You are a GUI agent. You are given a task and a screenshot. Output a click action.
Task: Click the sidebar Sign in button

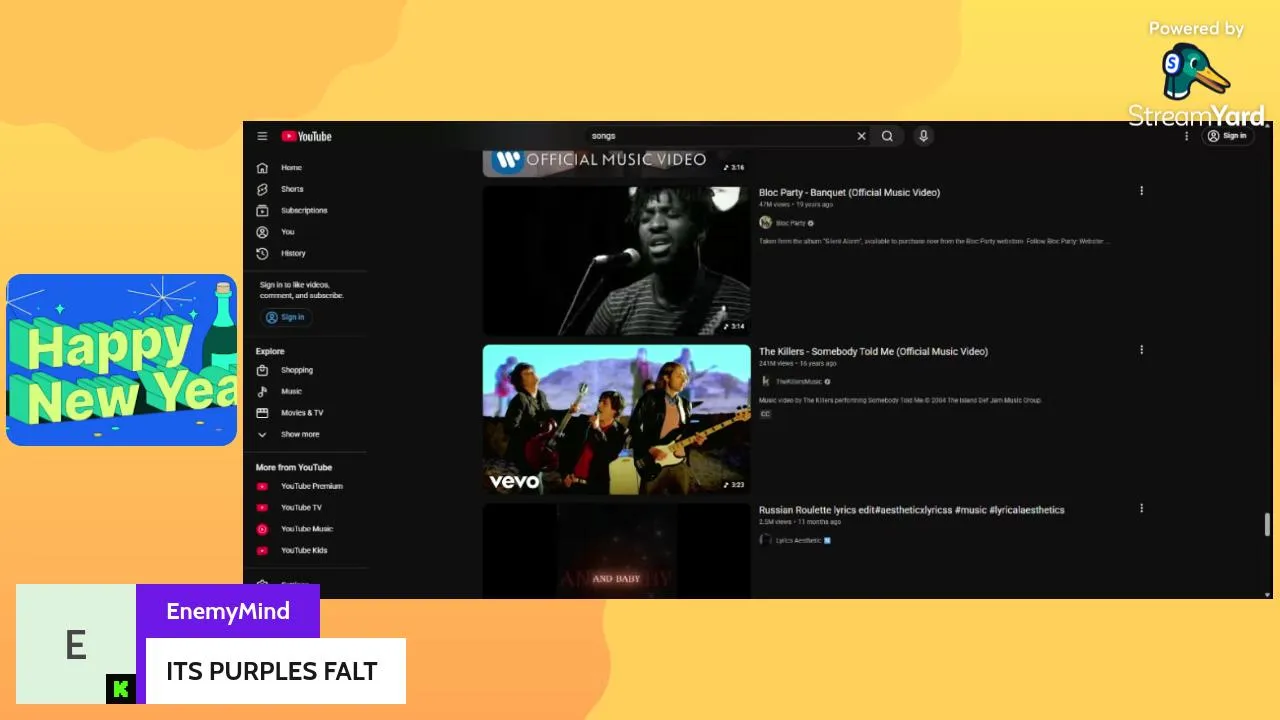pyautogui.click(x=286, y=317)
